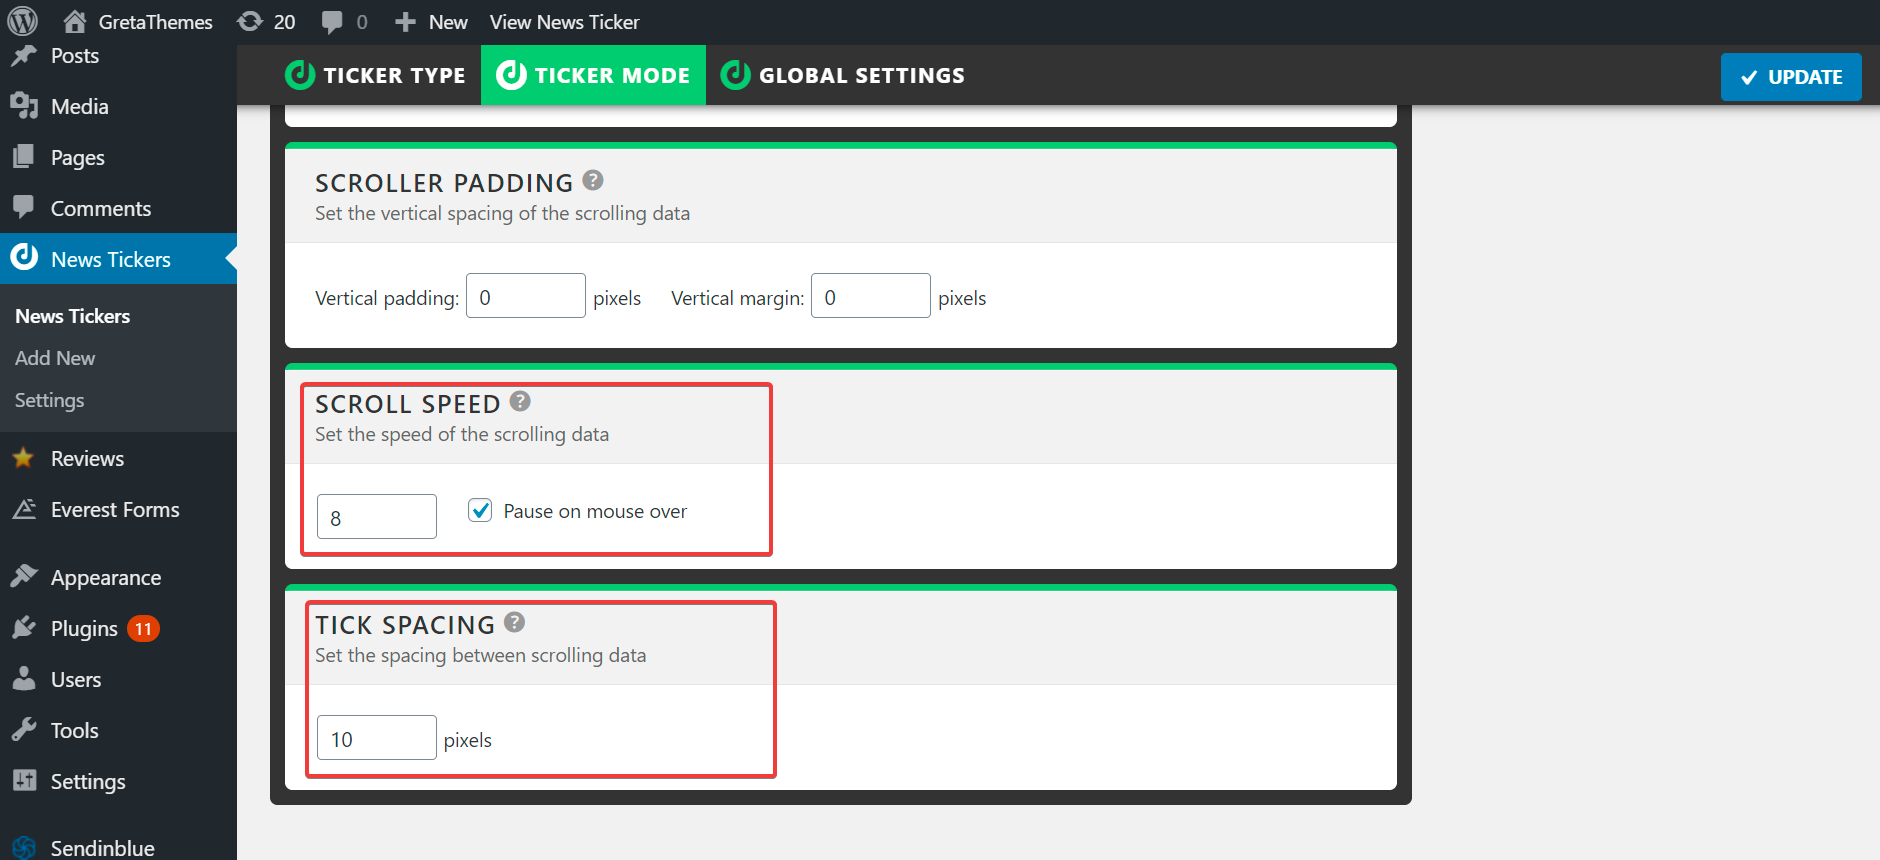
Task: Focus the Vertical margin input field
Action: [x=871, y=296]
